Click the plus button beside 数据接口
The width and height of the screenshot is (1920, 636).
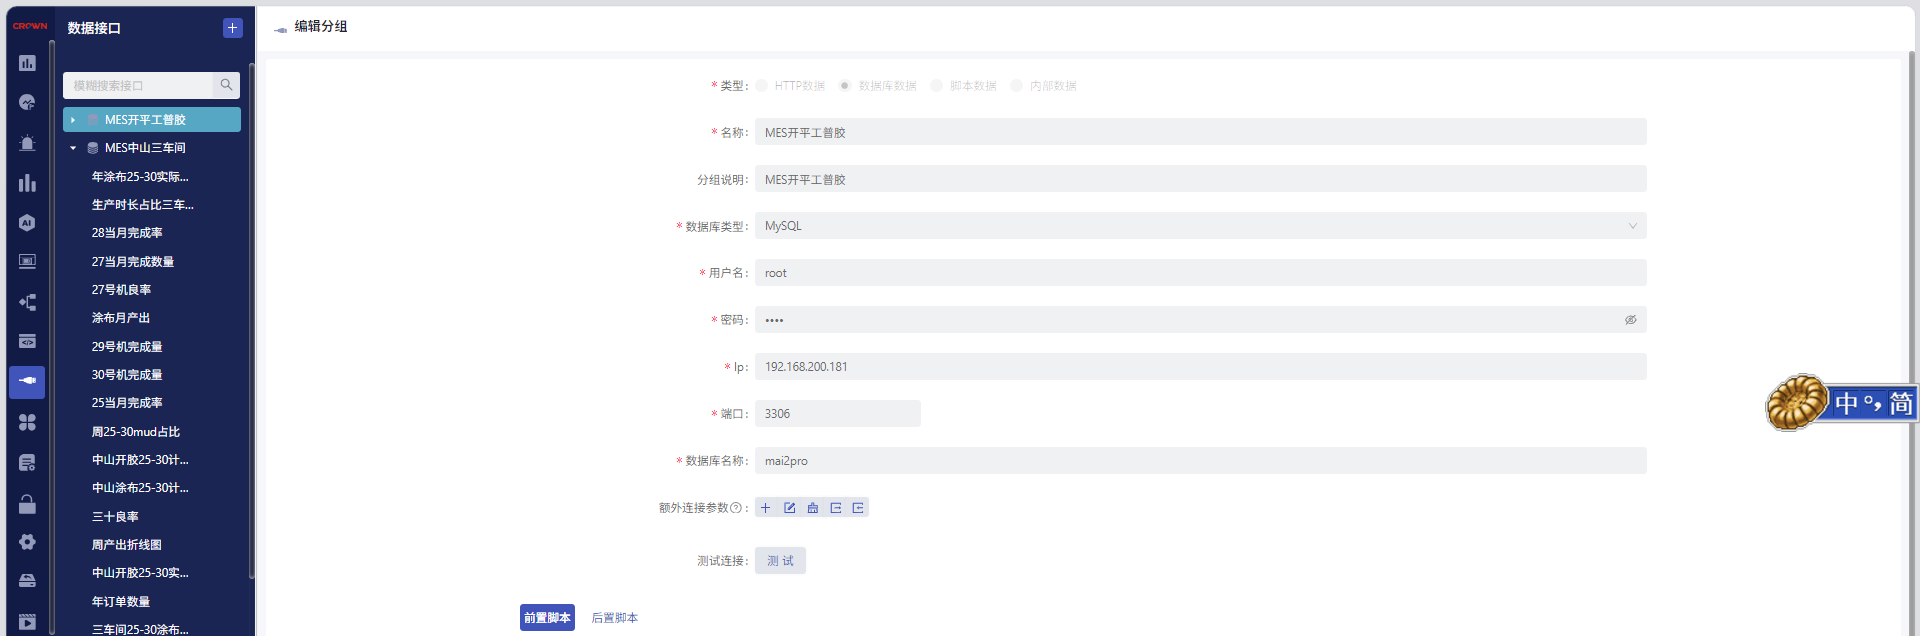click(x=232, y=28)
